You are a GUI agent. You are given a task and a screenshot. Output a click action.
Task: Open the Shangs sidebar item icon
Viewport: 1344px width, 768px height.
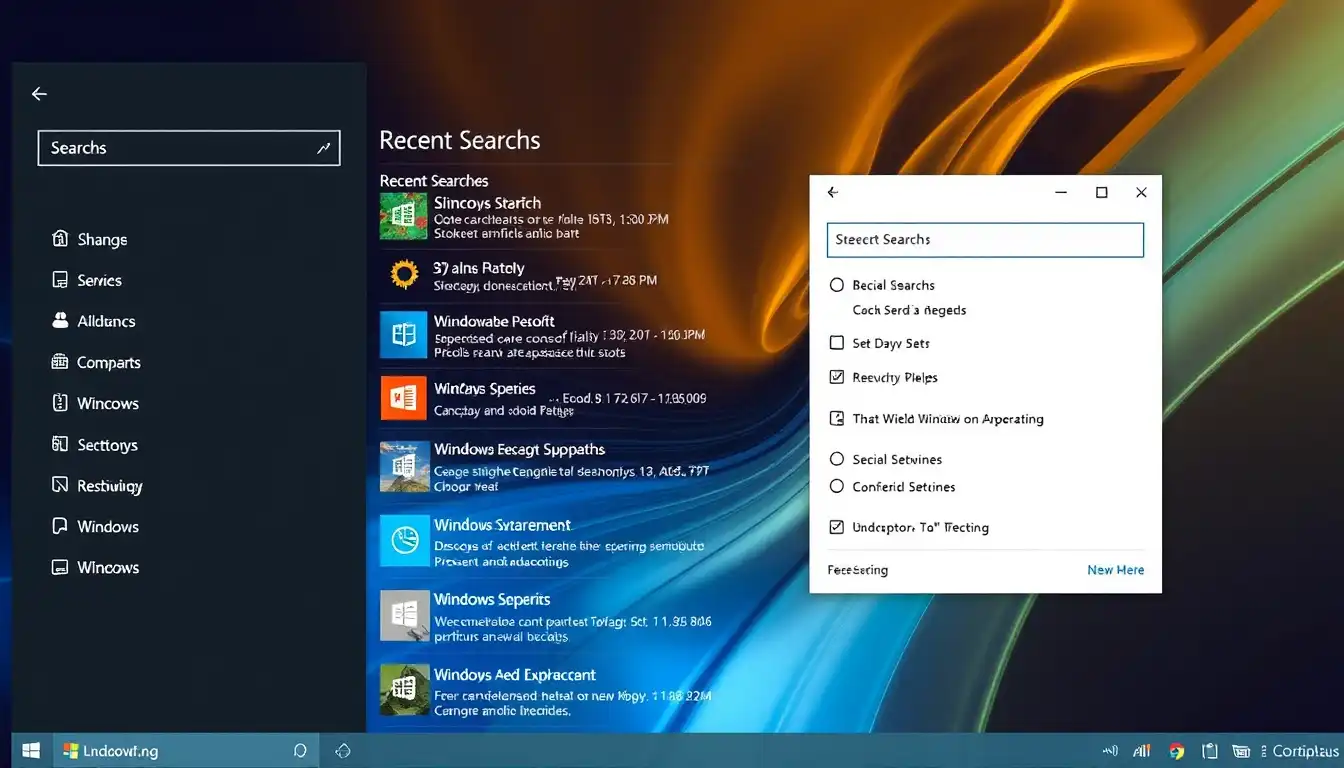coord(59,239)
